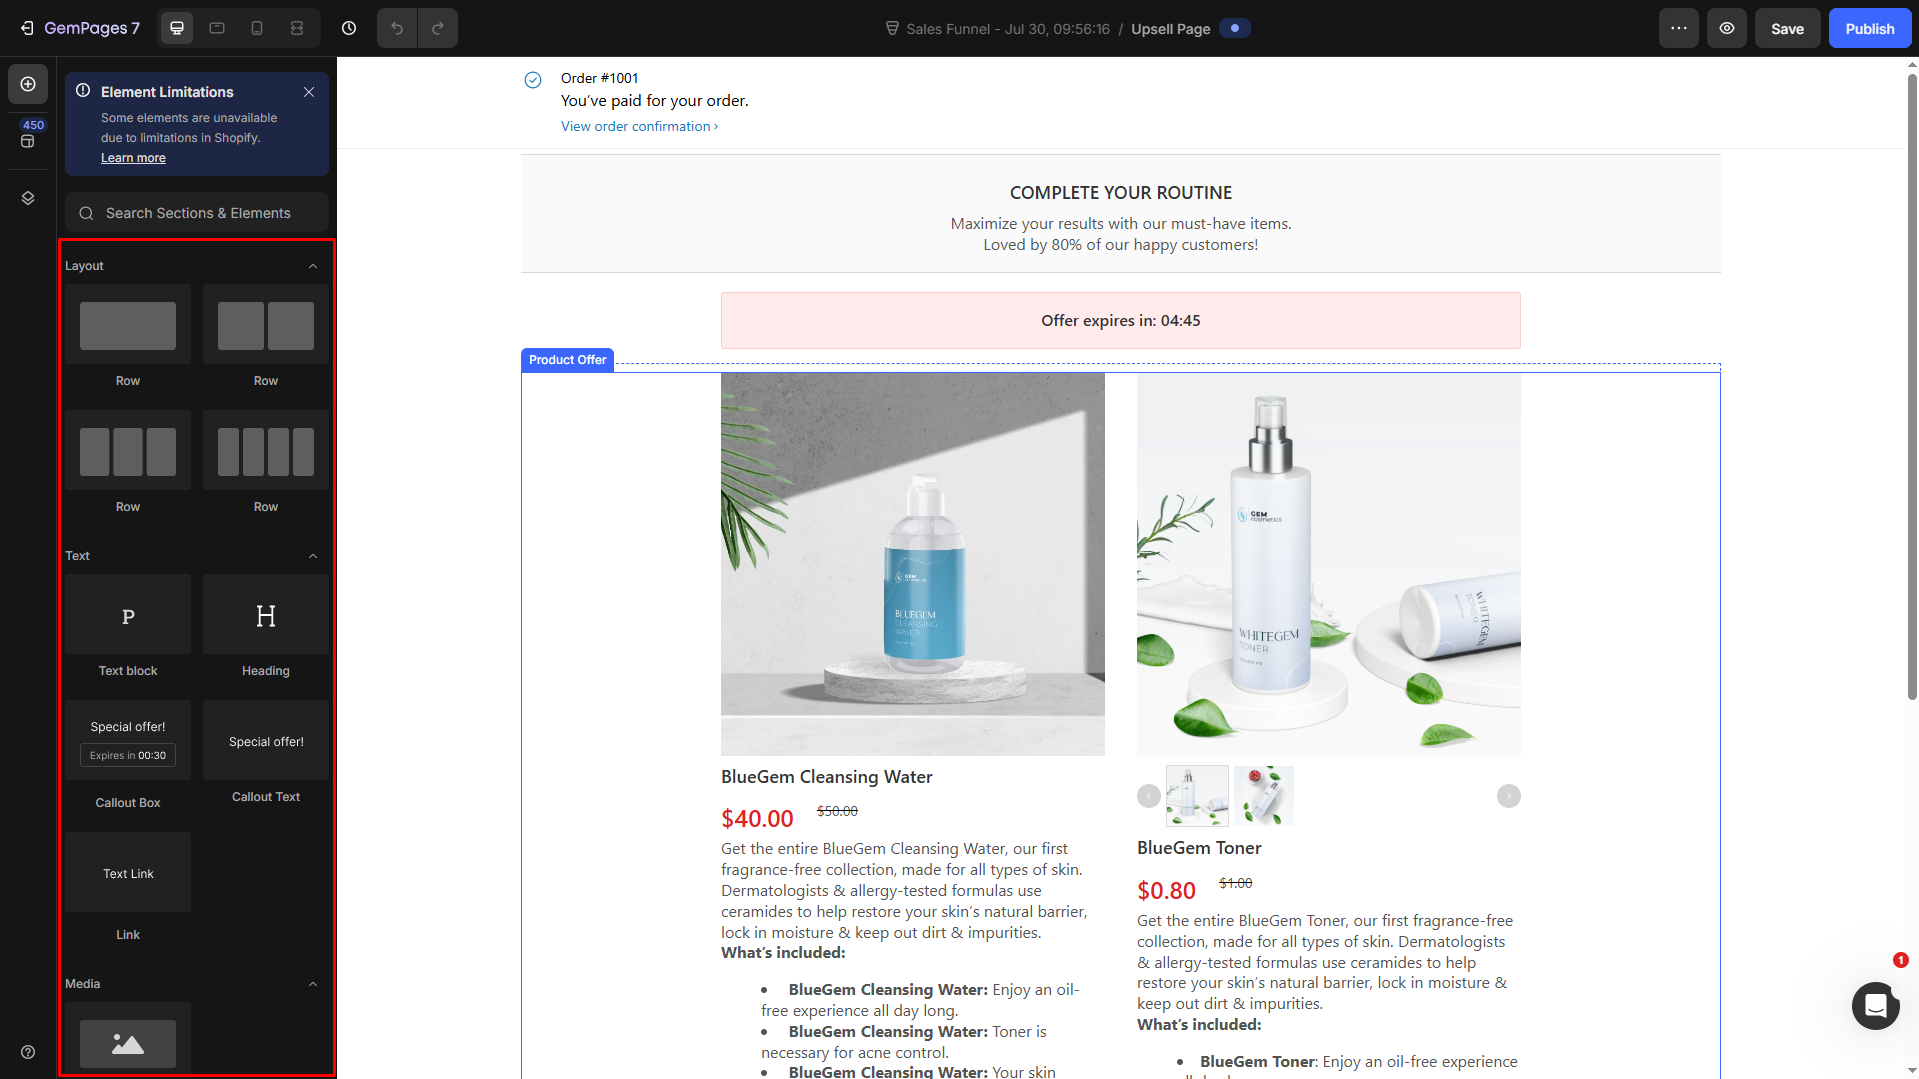Viewport: 1919px width, 1079px height.
Task: Toggle the Upsell Page status switch
Action: (x=1235, y=28)
